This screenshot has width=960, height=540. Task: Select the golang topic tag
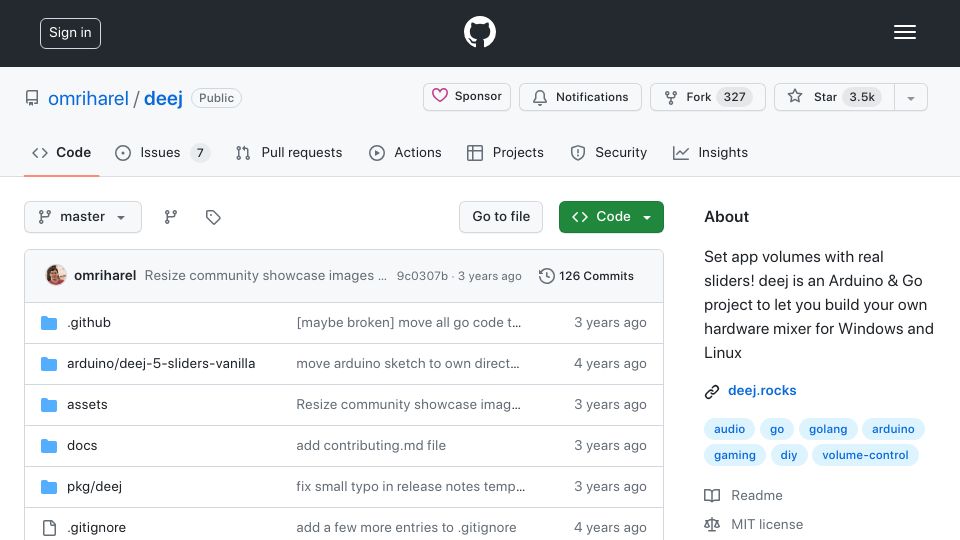pyautogui.click(x=828, y=429)
